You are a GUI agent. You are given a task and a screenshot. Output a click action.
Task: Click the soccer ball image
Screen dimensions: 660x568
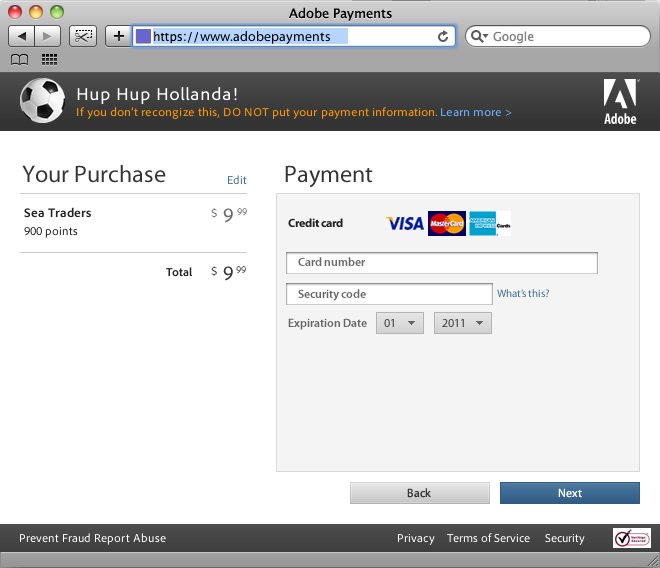pos(42,101)
